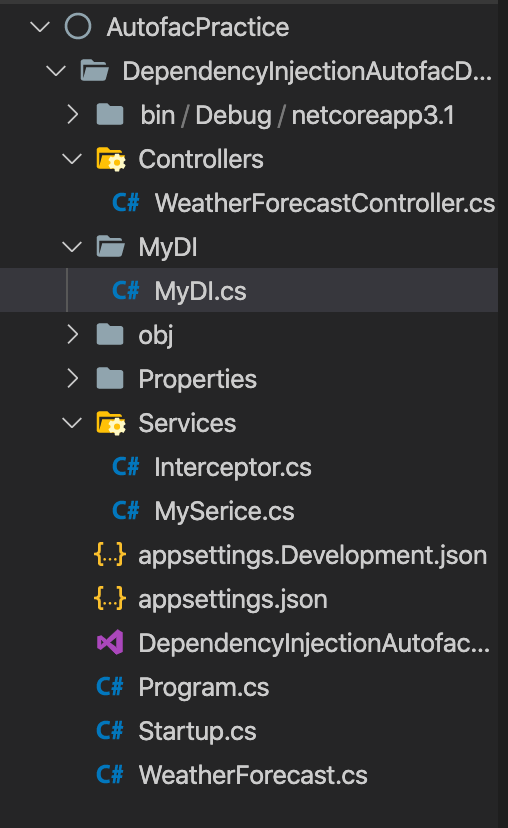Click the Controllers folder gear icon
Image resolution: width=508 pixels, height=828 pixels.
coord(110,159)
